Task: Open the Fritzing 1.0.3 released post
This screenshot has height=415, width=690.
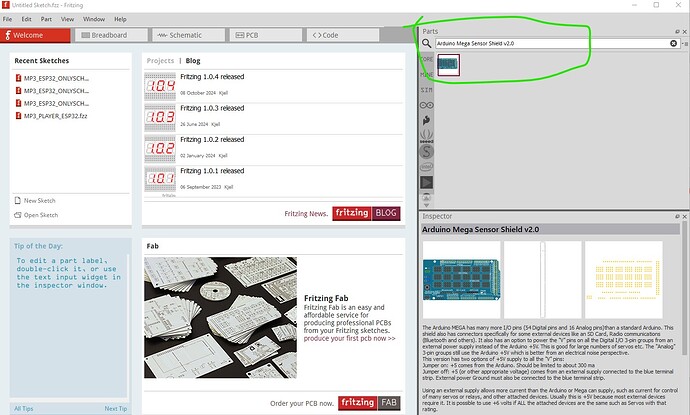Action: point(212,108)
